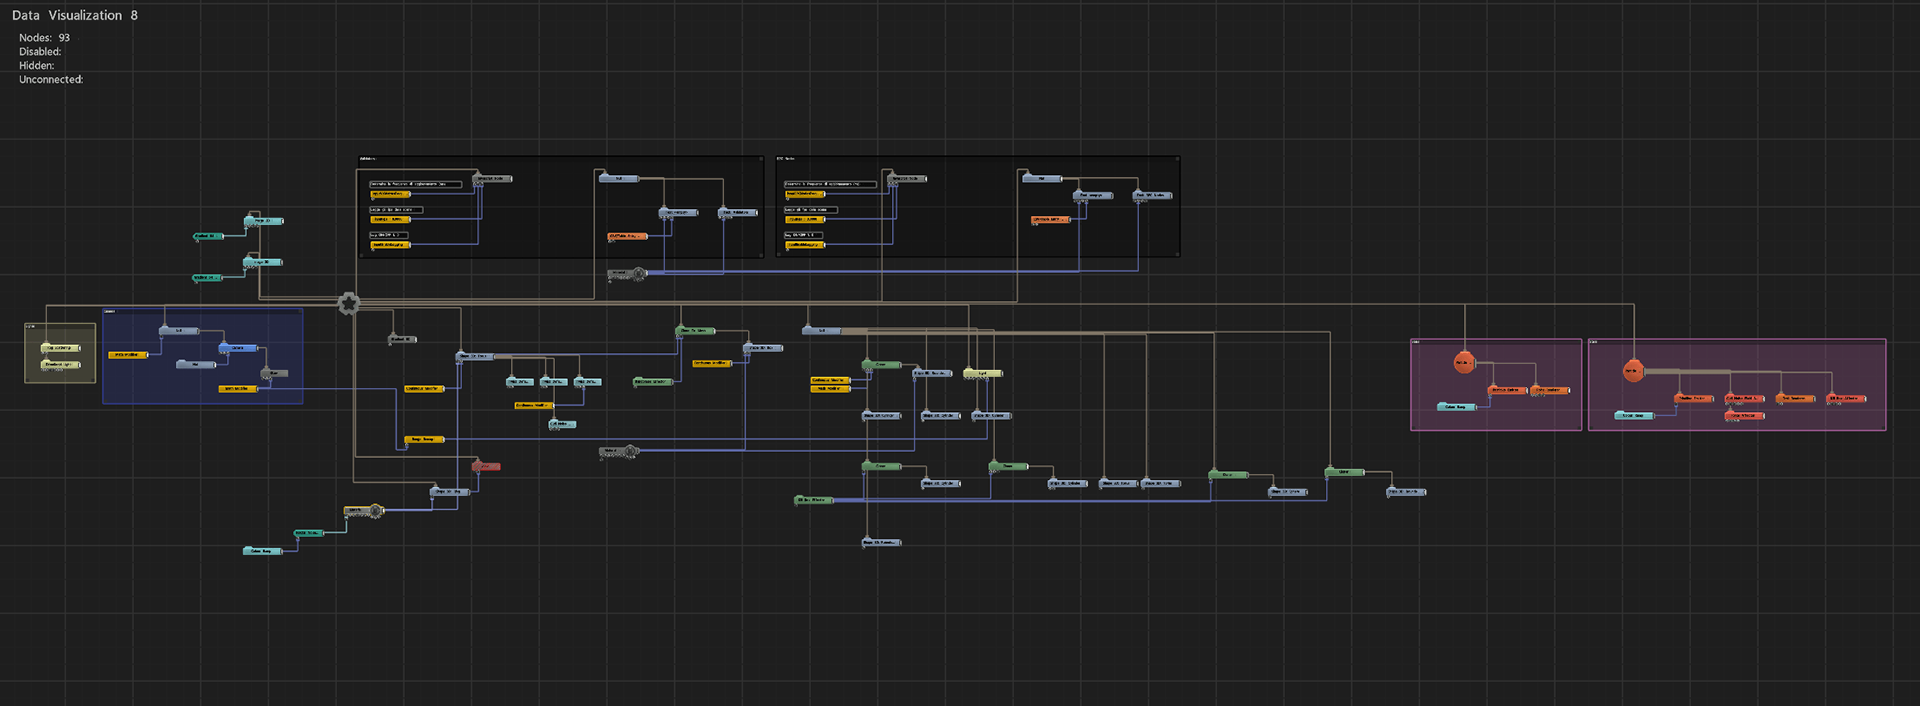Screen dimensions: 1920x706
Task: Select the lone node at the graph bottom
Action: [882, 542]
